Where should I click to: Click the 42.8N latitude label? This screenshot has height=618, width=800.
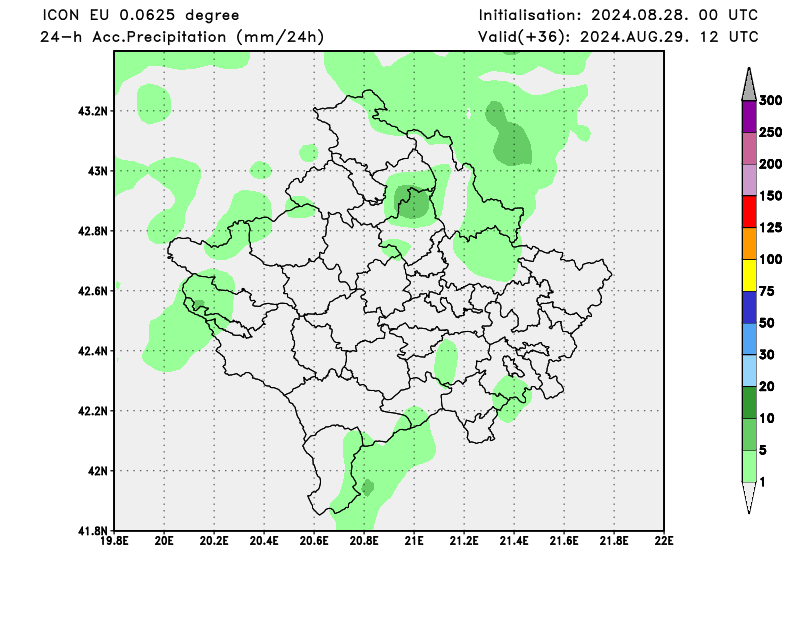pyautogui.click(x=92, y=231)
